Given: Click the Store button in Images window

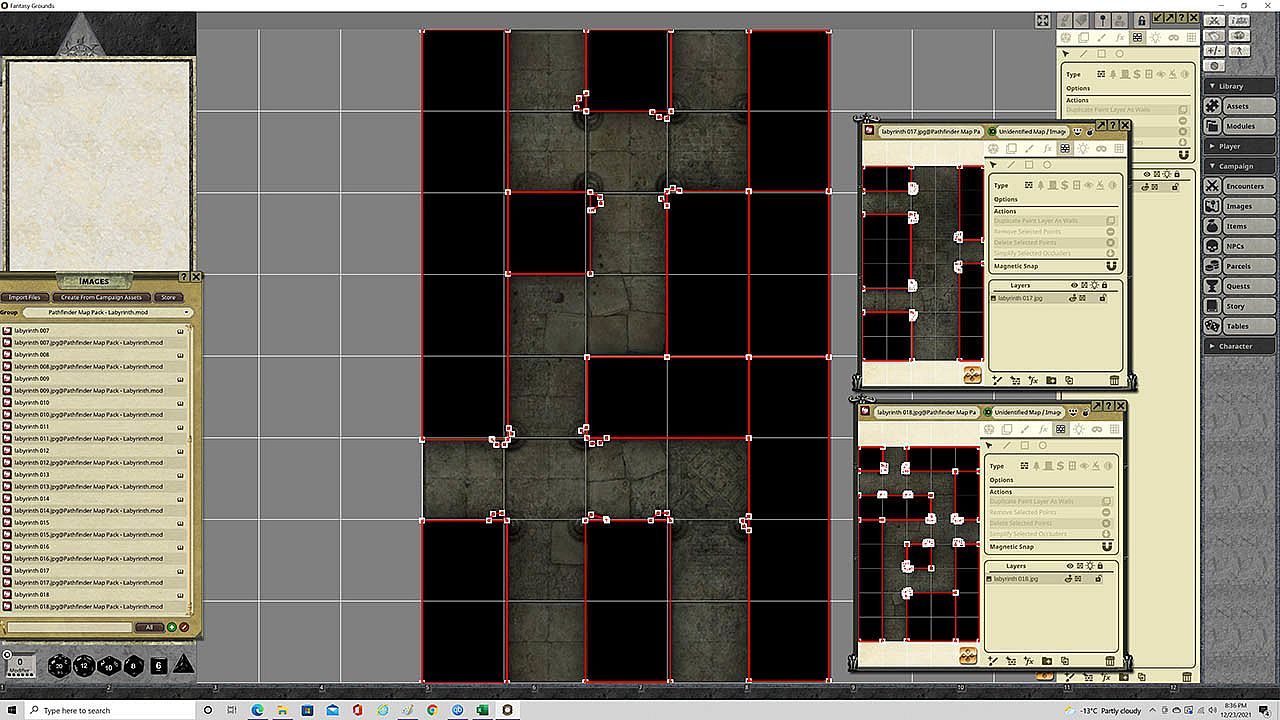Looking at the screenshot, I should 168,297.
